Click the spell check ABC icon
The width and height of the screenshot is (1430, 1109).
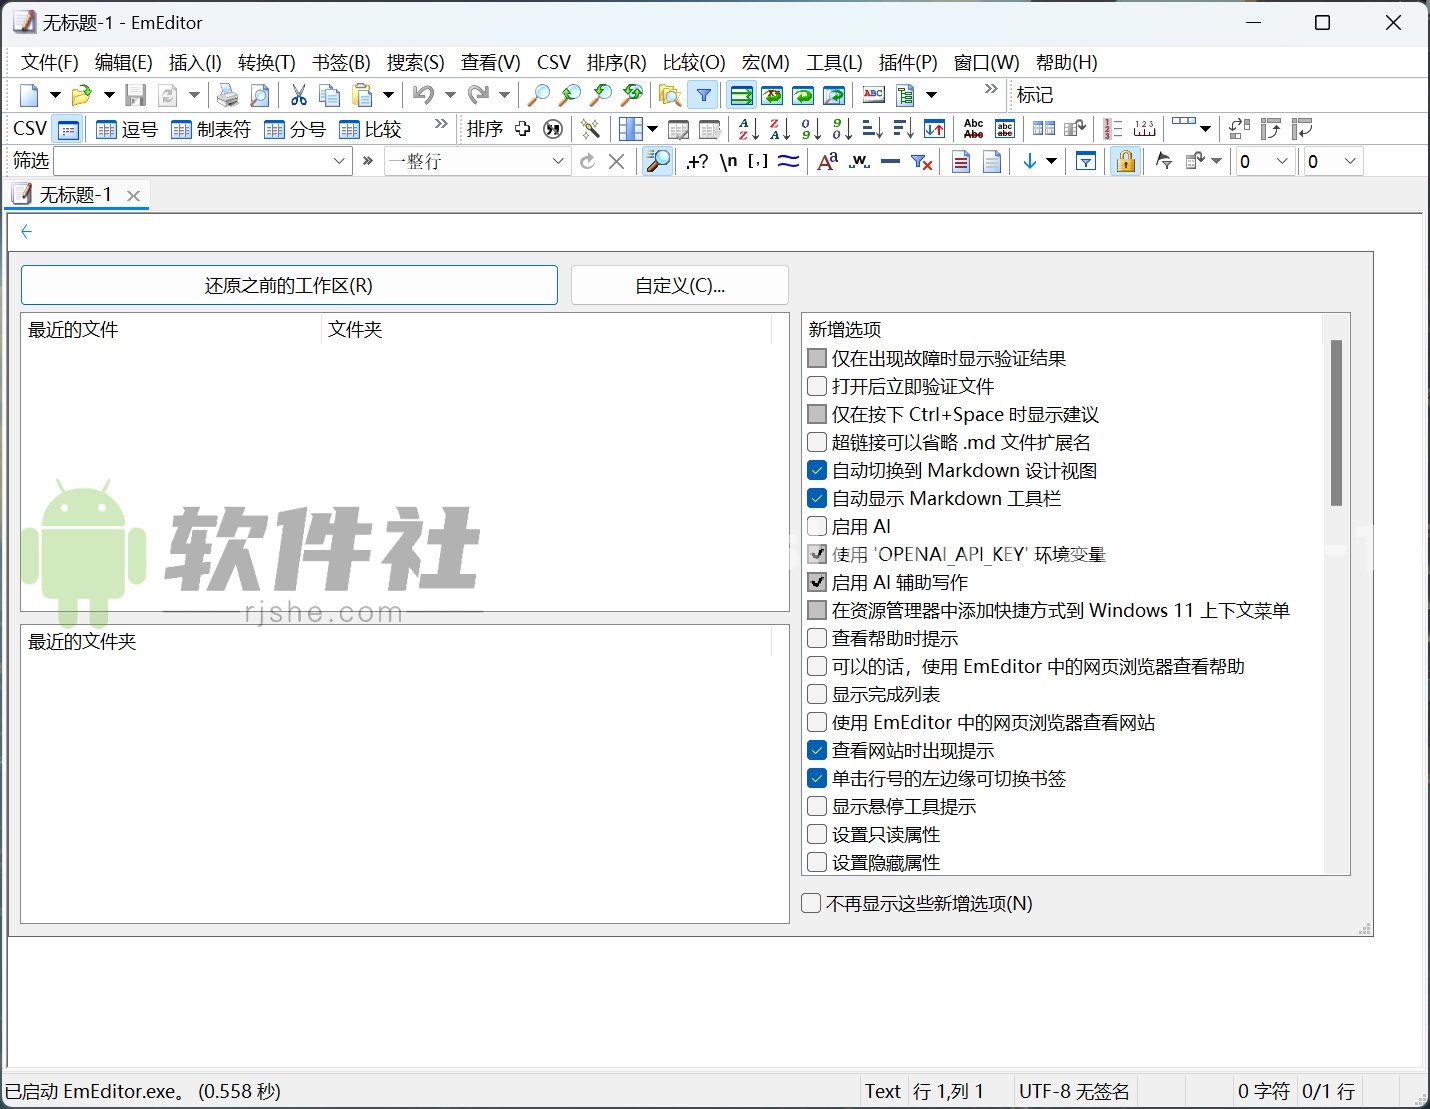tap(972, 128)
